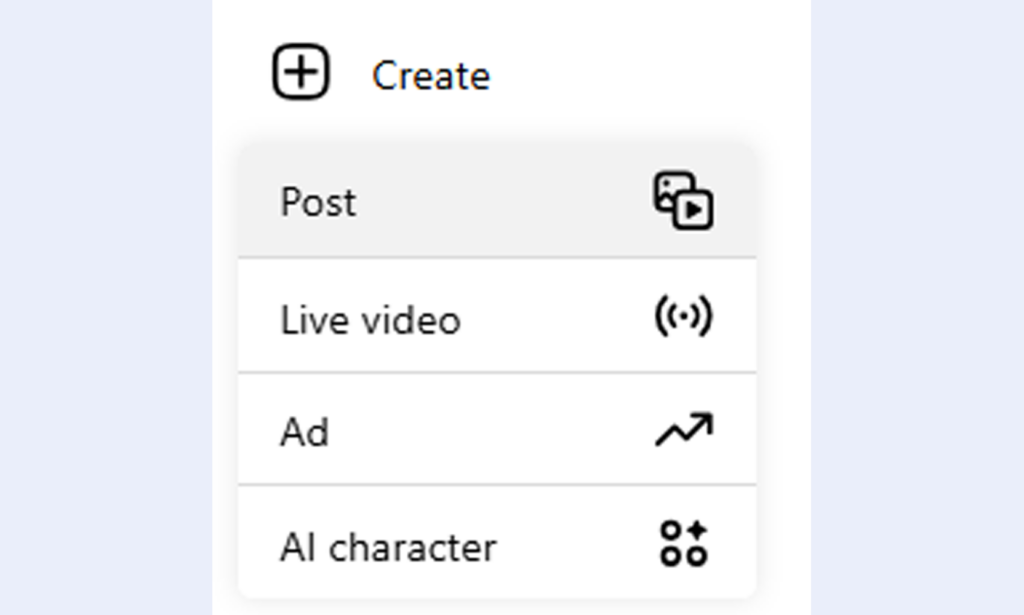
Task: Select the Ad menu entry
Action: 497,431
